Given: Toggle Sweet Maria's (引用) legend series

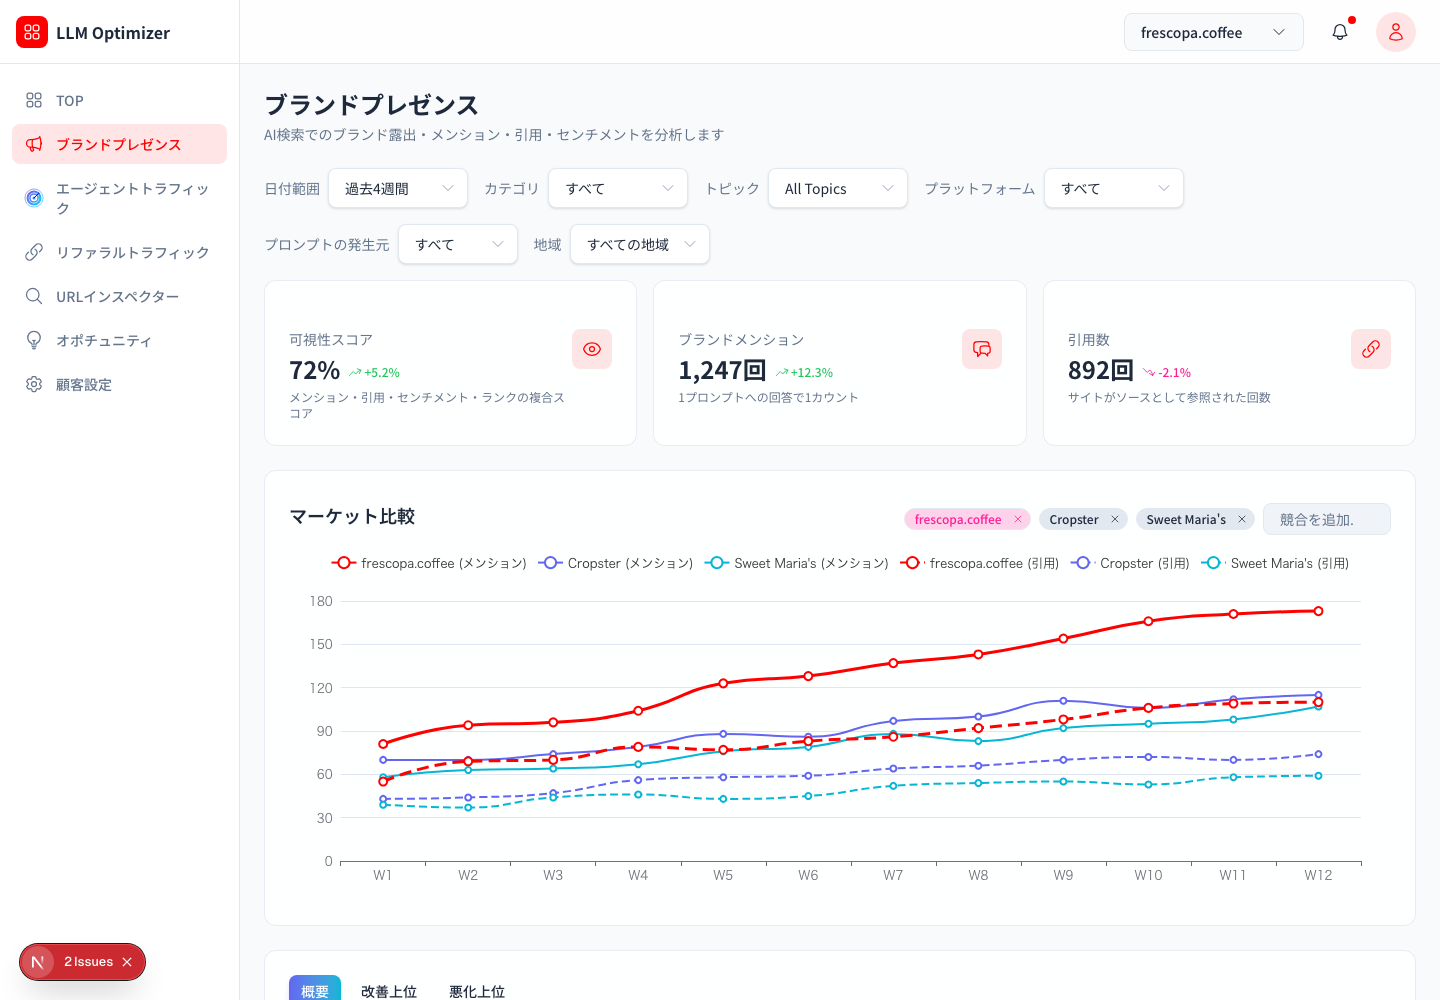Looking at the screenshot, I should (1275, 563).
